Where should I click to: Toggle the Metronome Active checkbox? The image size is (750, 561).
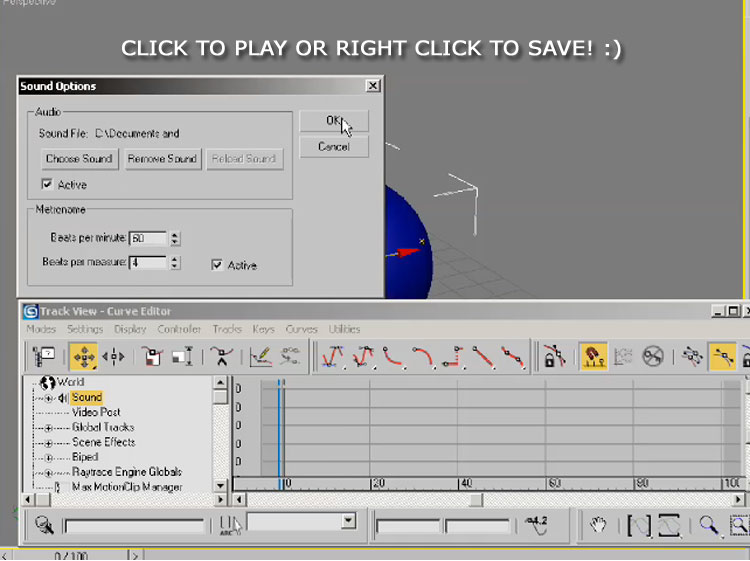tap(217, 265)
